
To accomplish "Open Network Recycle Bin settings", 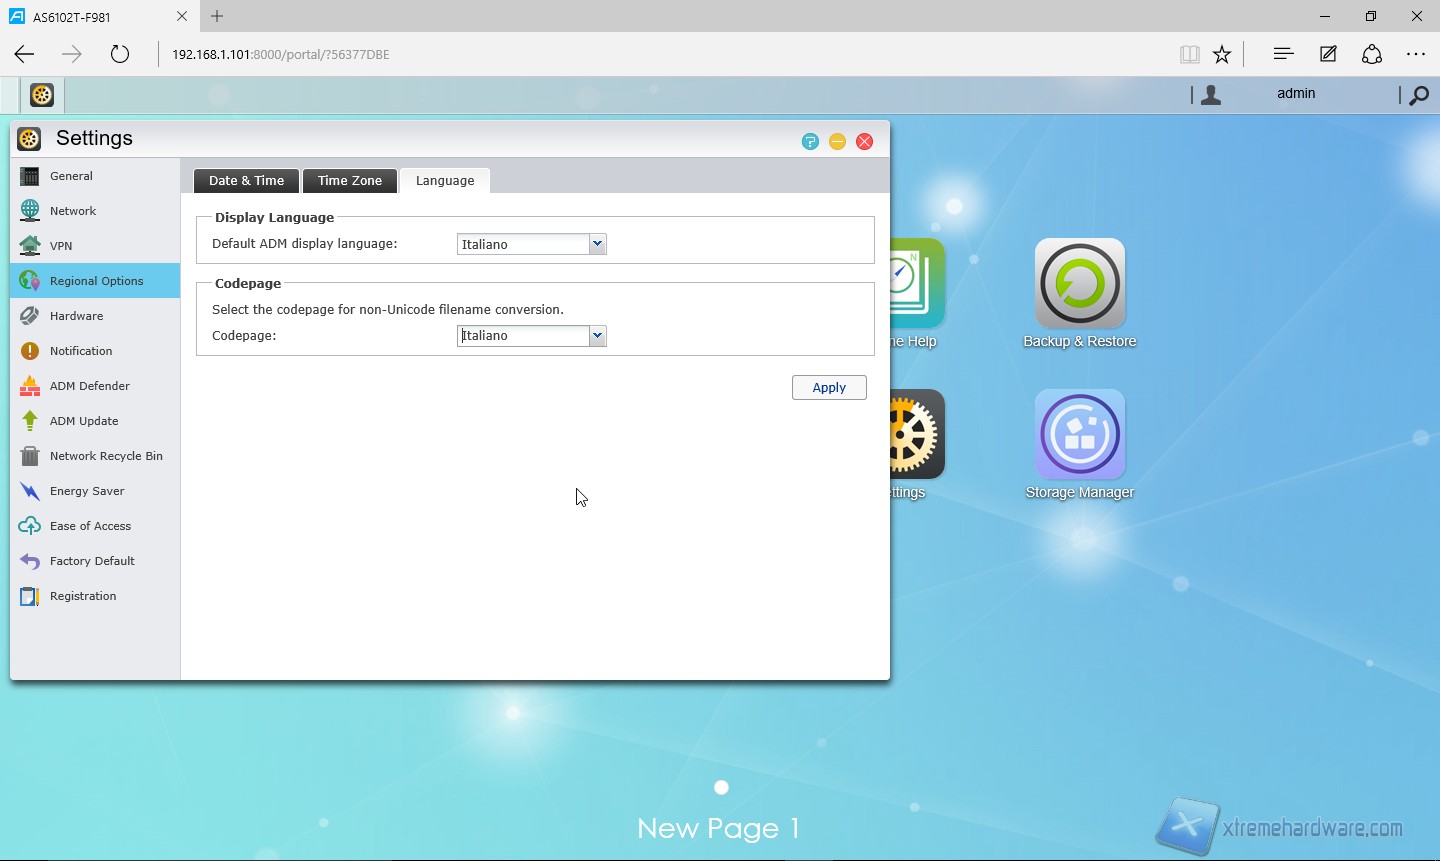I will point(105,456).
